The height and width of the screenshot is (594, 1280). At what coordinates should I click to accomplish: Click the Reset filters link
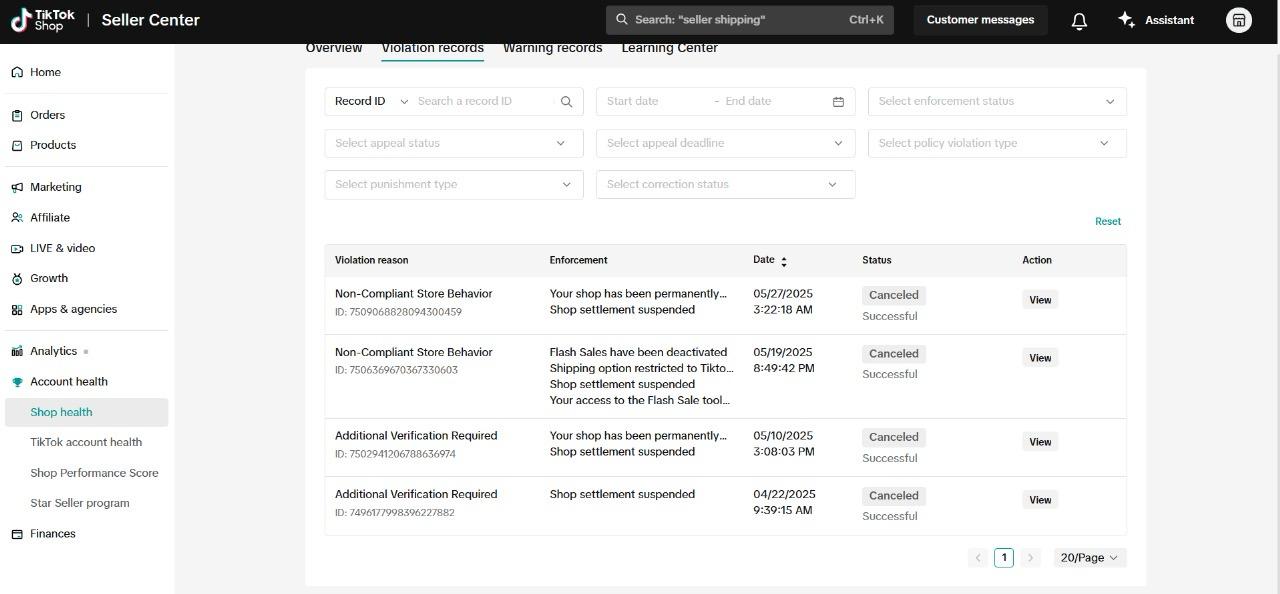coord(1107,221)
